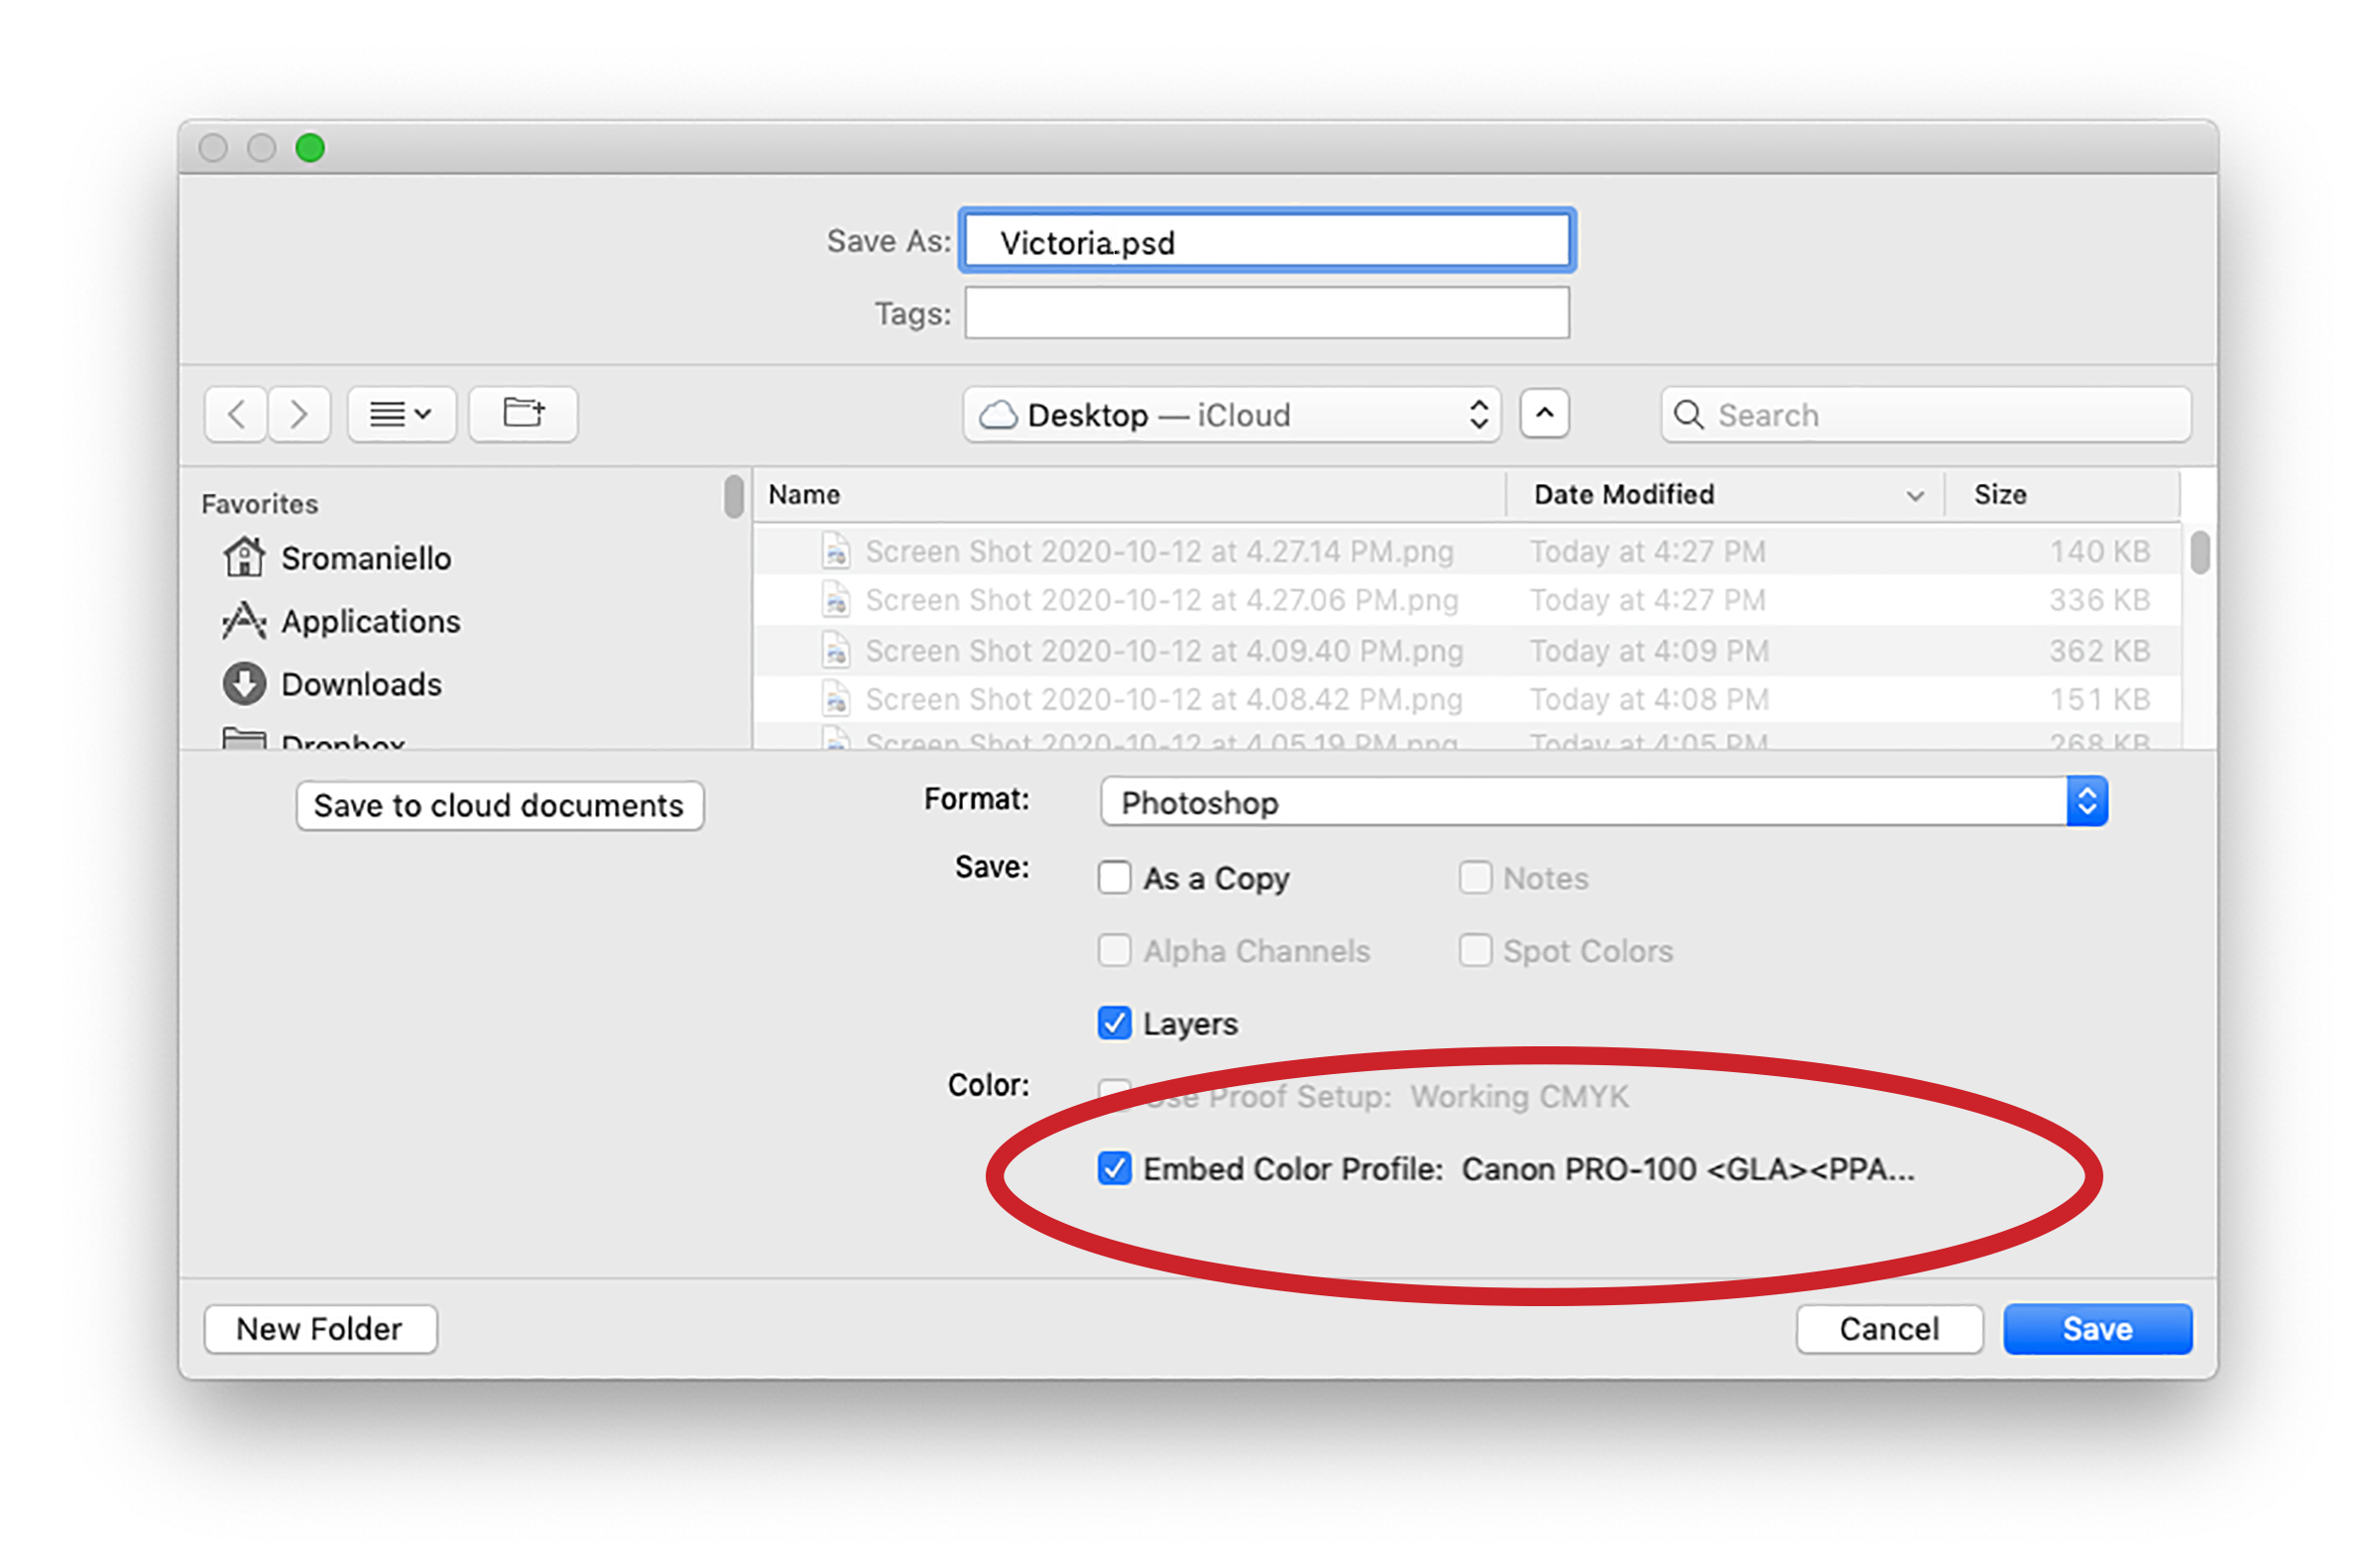Navigate back using the left arrow
Screen dimensions: 2380x1568
click(235, 413)
